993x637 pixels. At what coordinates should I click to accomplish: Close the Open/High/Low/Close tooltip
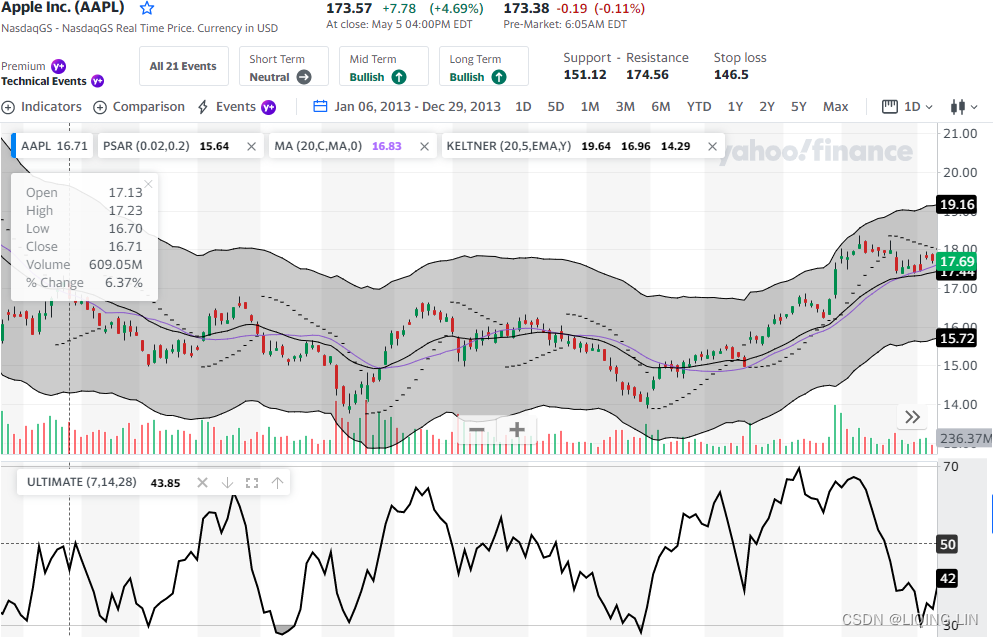coord(148,184)
